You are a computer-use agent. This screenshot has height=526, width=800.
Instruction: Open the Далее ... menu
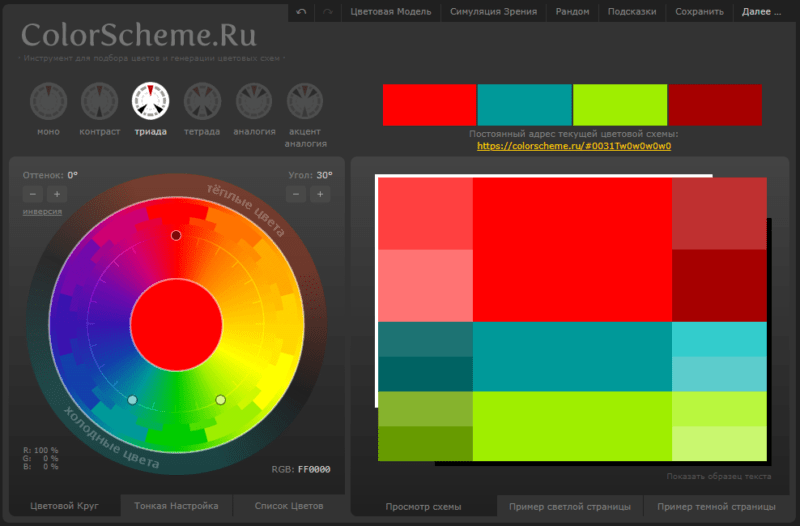(762, 11)
